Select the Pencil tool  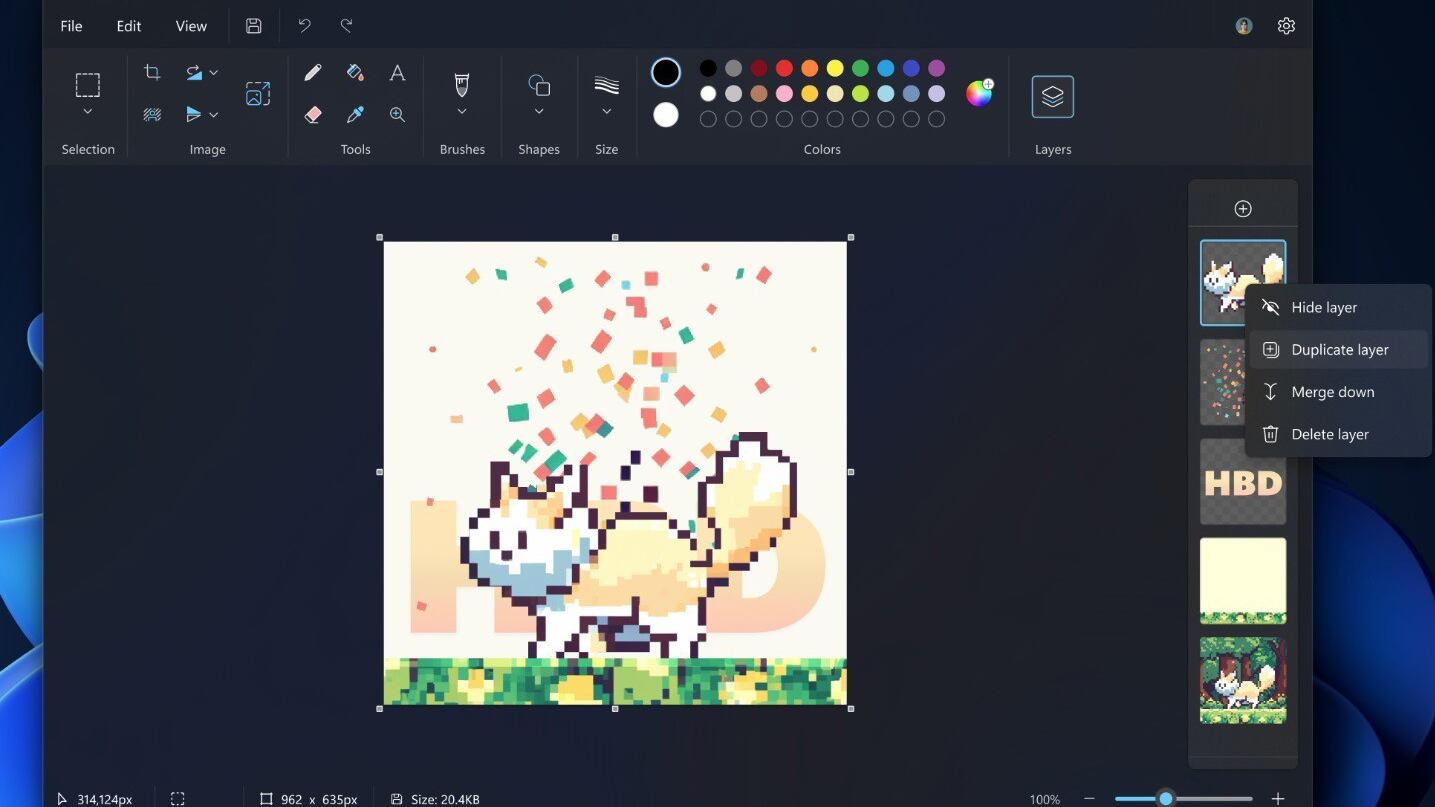(x=313, y=72)
